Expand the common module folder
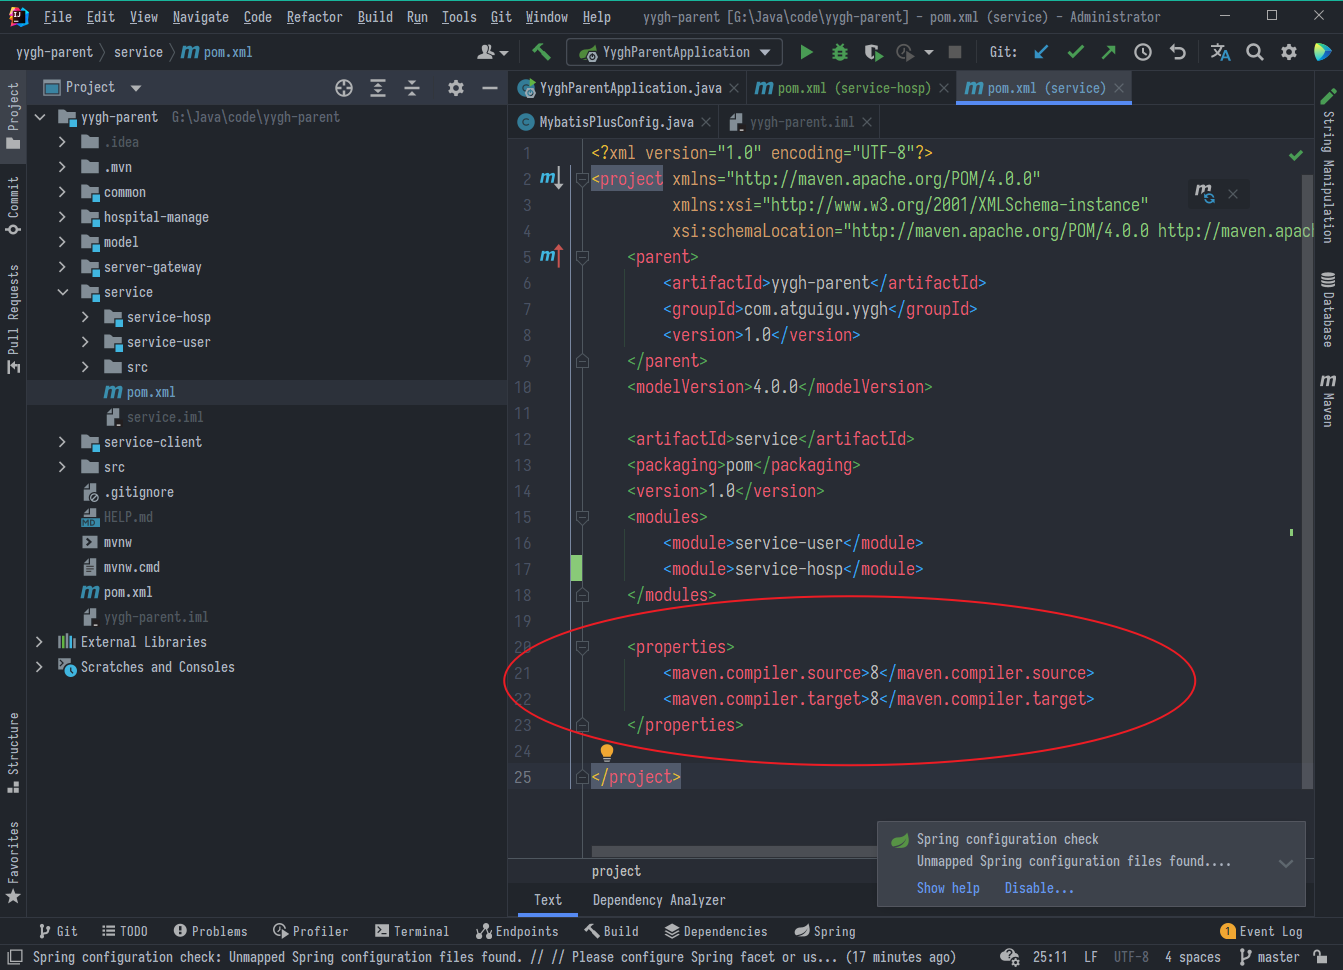The width and height of the screenshot is (1343, 970). tap(62, 192)
